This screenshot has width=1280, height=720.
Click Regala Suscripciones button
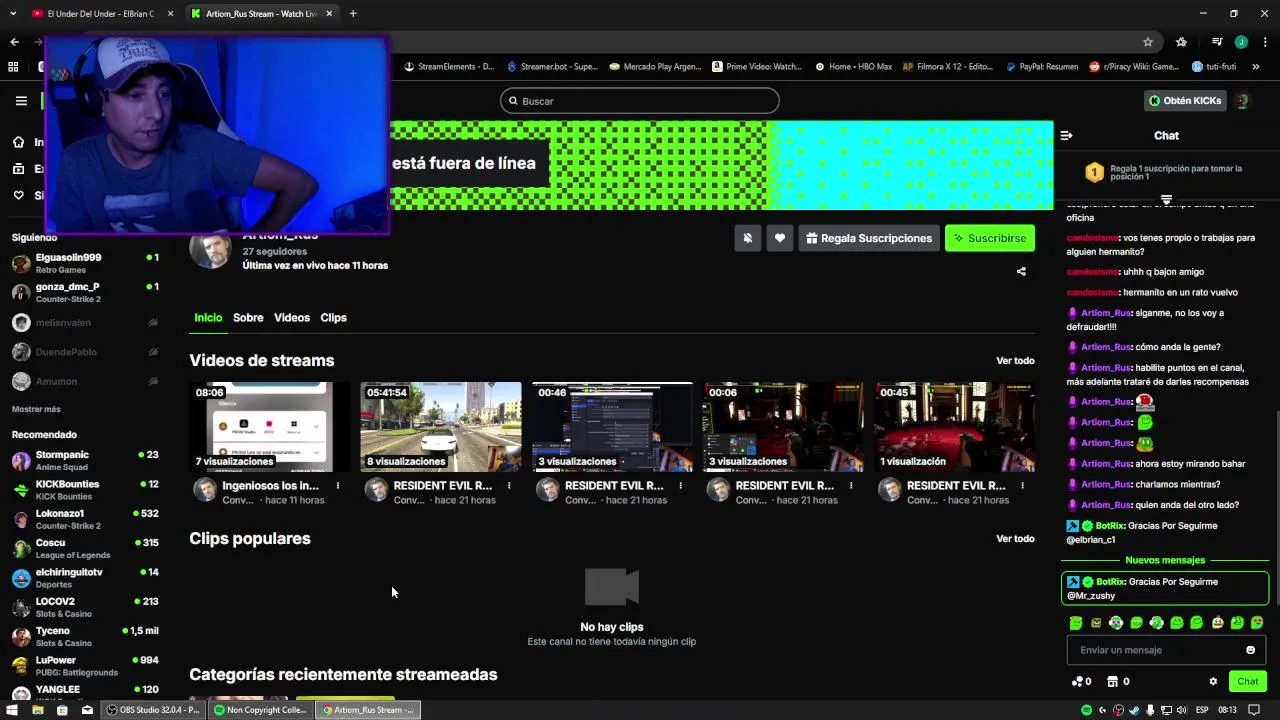869,238
